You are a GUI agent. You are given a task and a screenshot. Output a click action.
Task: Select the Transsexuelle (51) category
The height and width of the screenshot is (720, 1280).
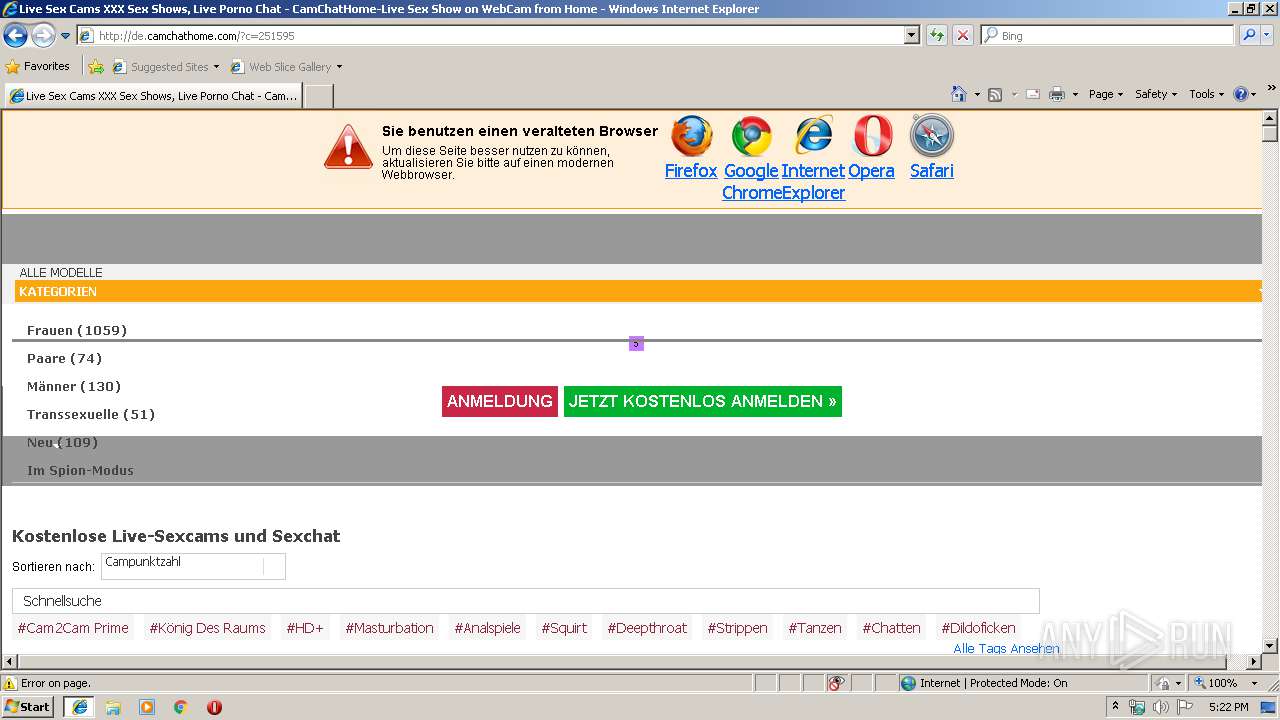(91, 414)
